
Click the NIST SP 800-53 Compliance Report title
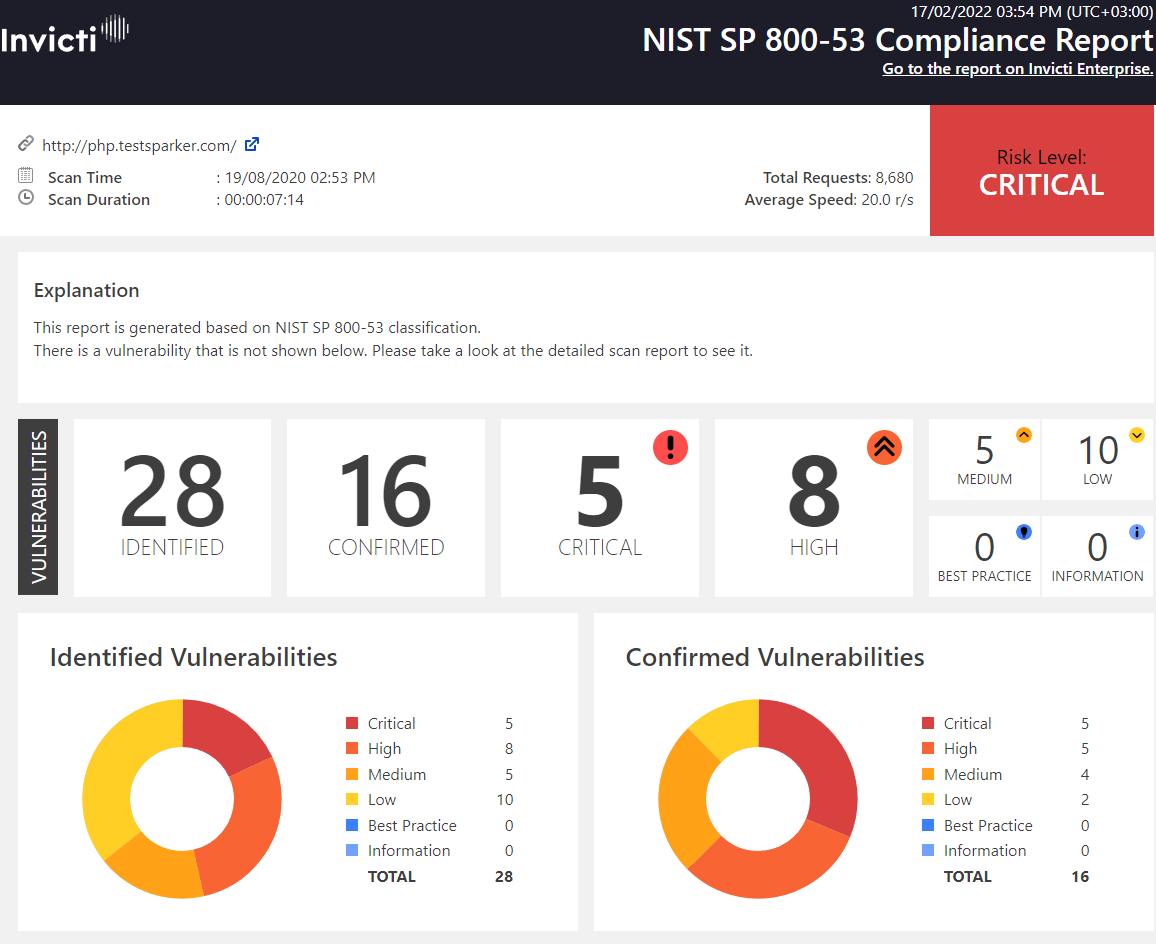[897, 40]
